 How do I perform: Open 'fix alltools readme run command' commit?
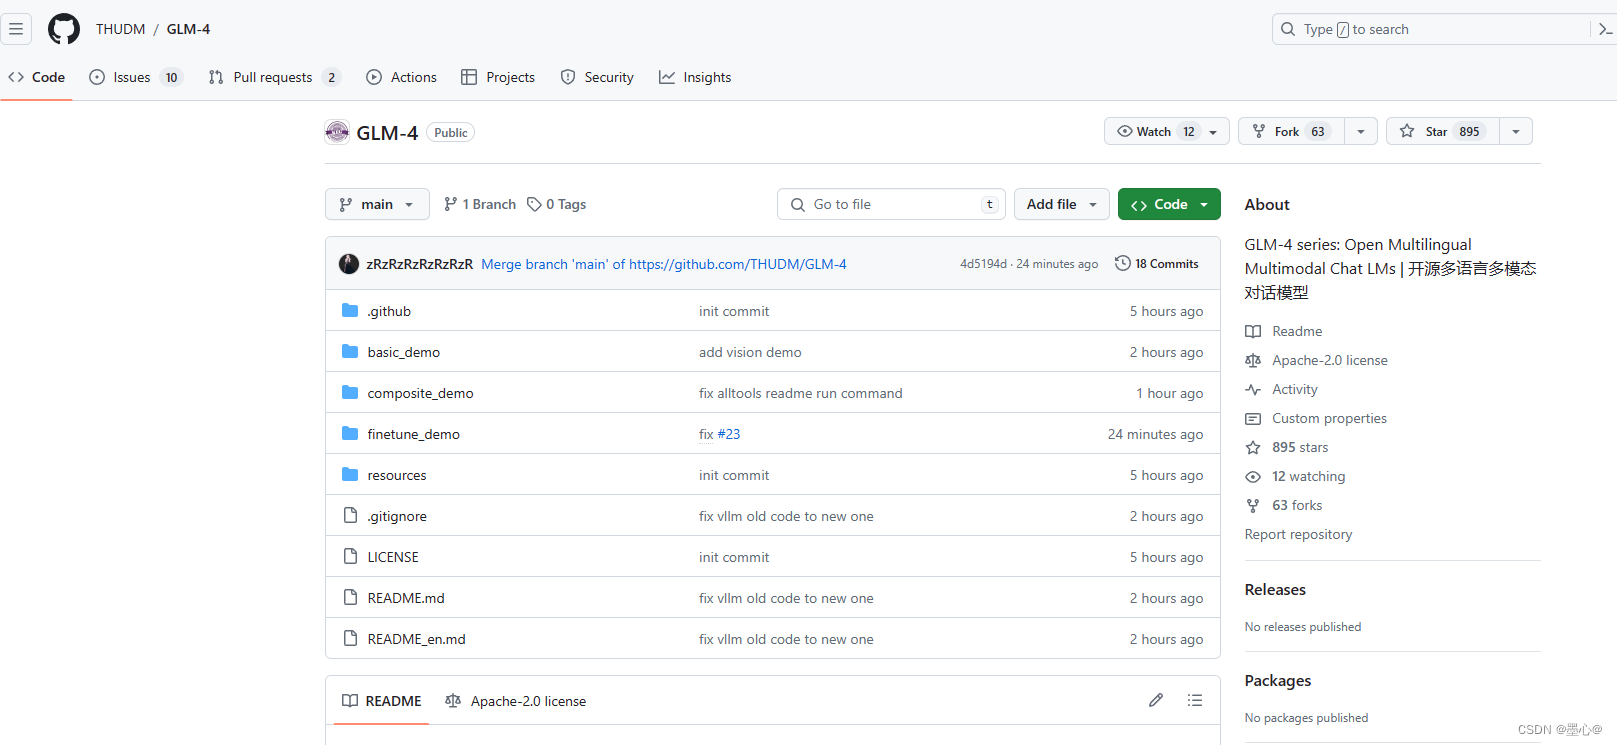click(801, 393)
